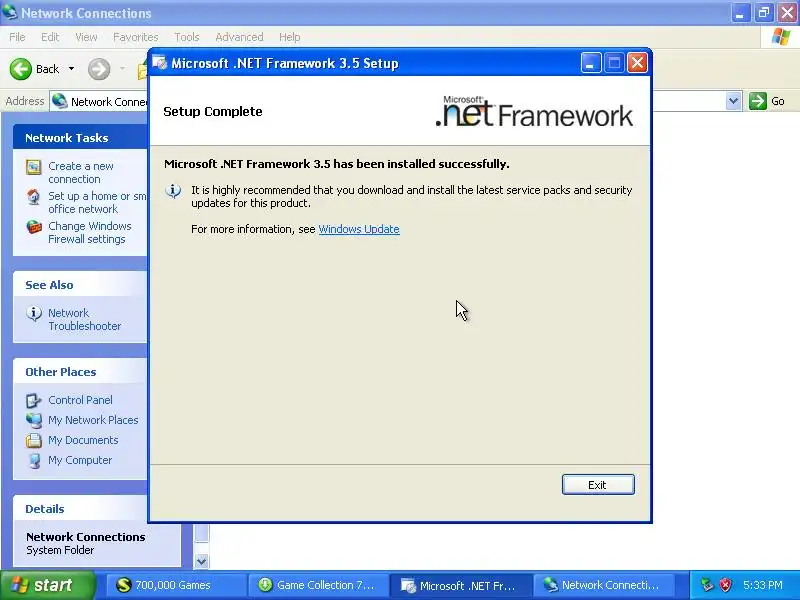Click the info icon beside recommendation text
This screenshot has width=800, height=600.
click(173, 191)
